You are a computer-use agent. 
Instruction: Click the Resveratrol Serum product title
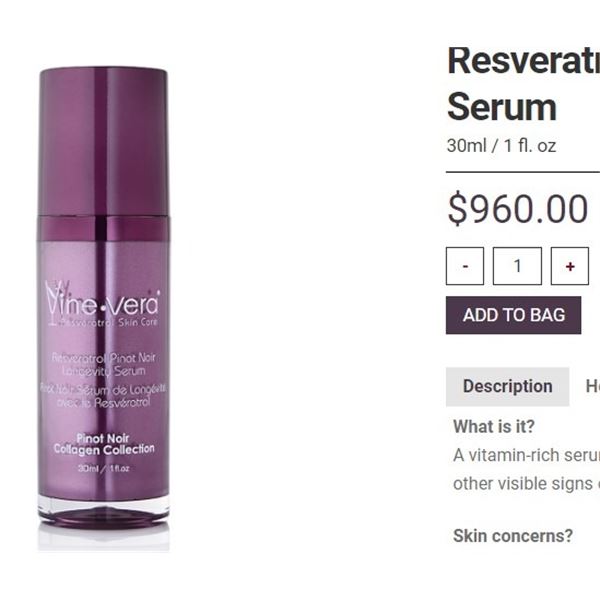pyautogui.click(x=523, y=84)
